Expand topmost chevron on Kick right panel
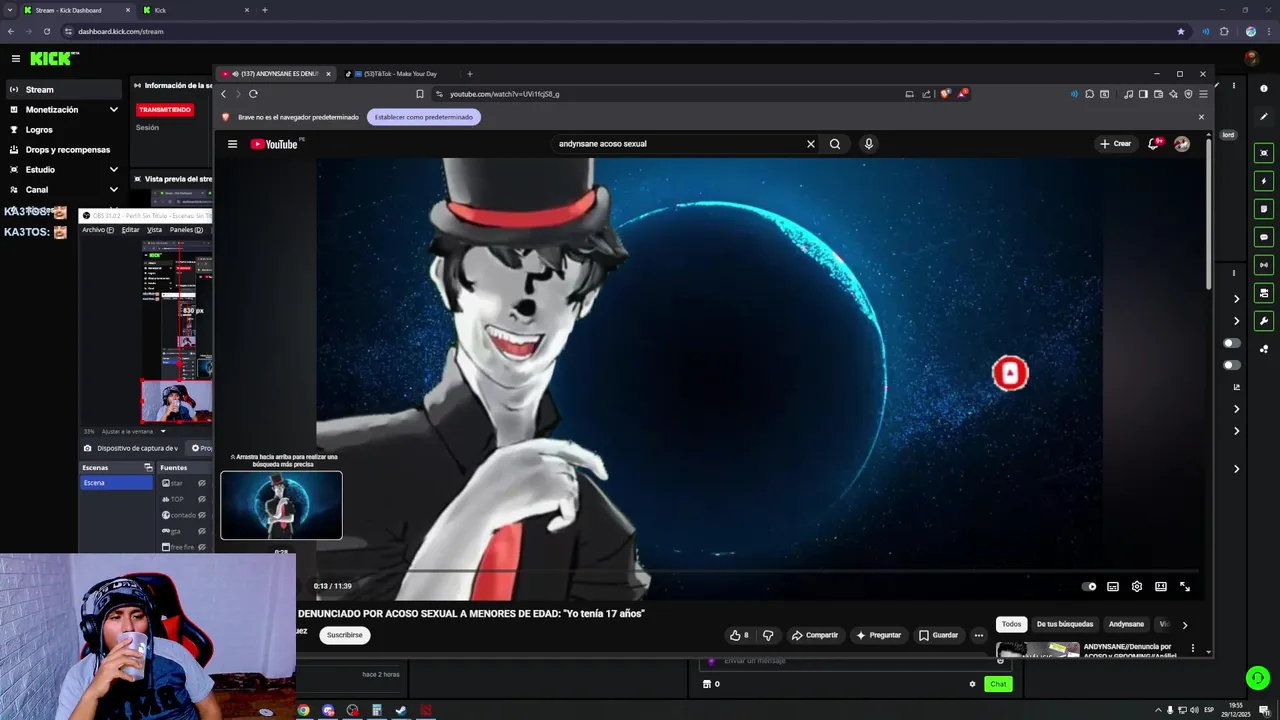1280x720 pixels. pos(1236,299)
